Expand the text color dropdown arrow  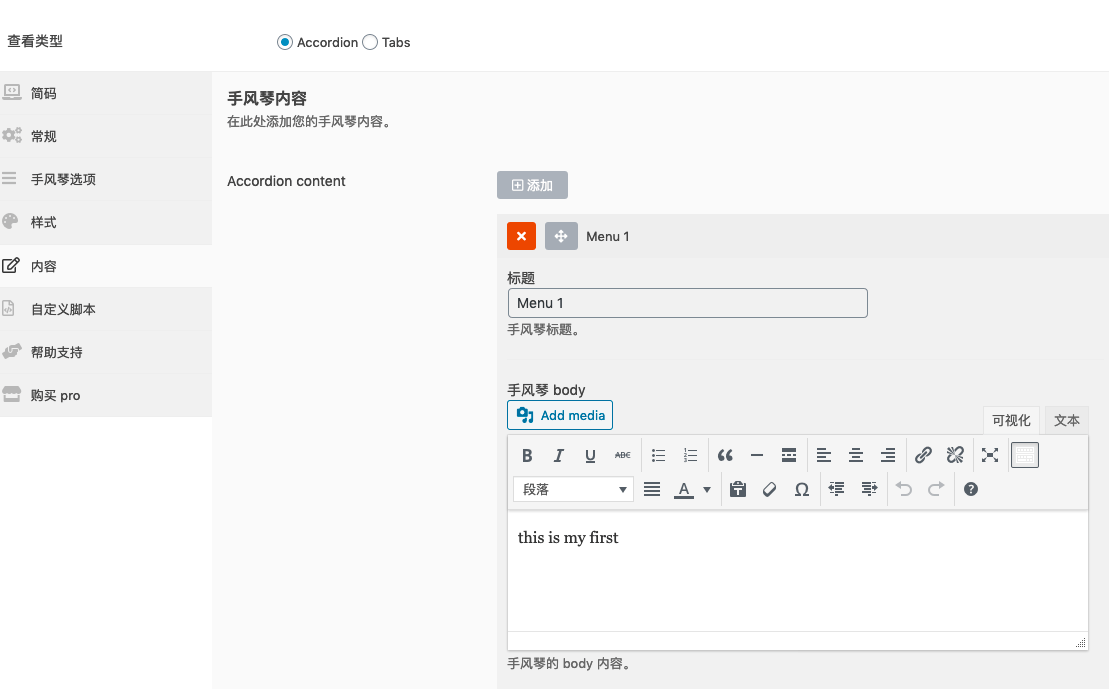click(x=707, y=490)
